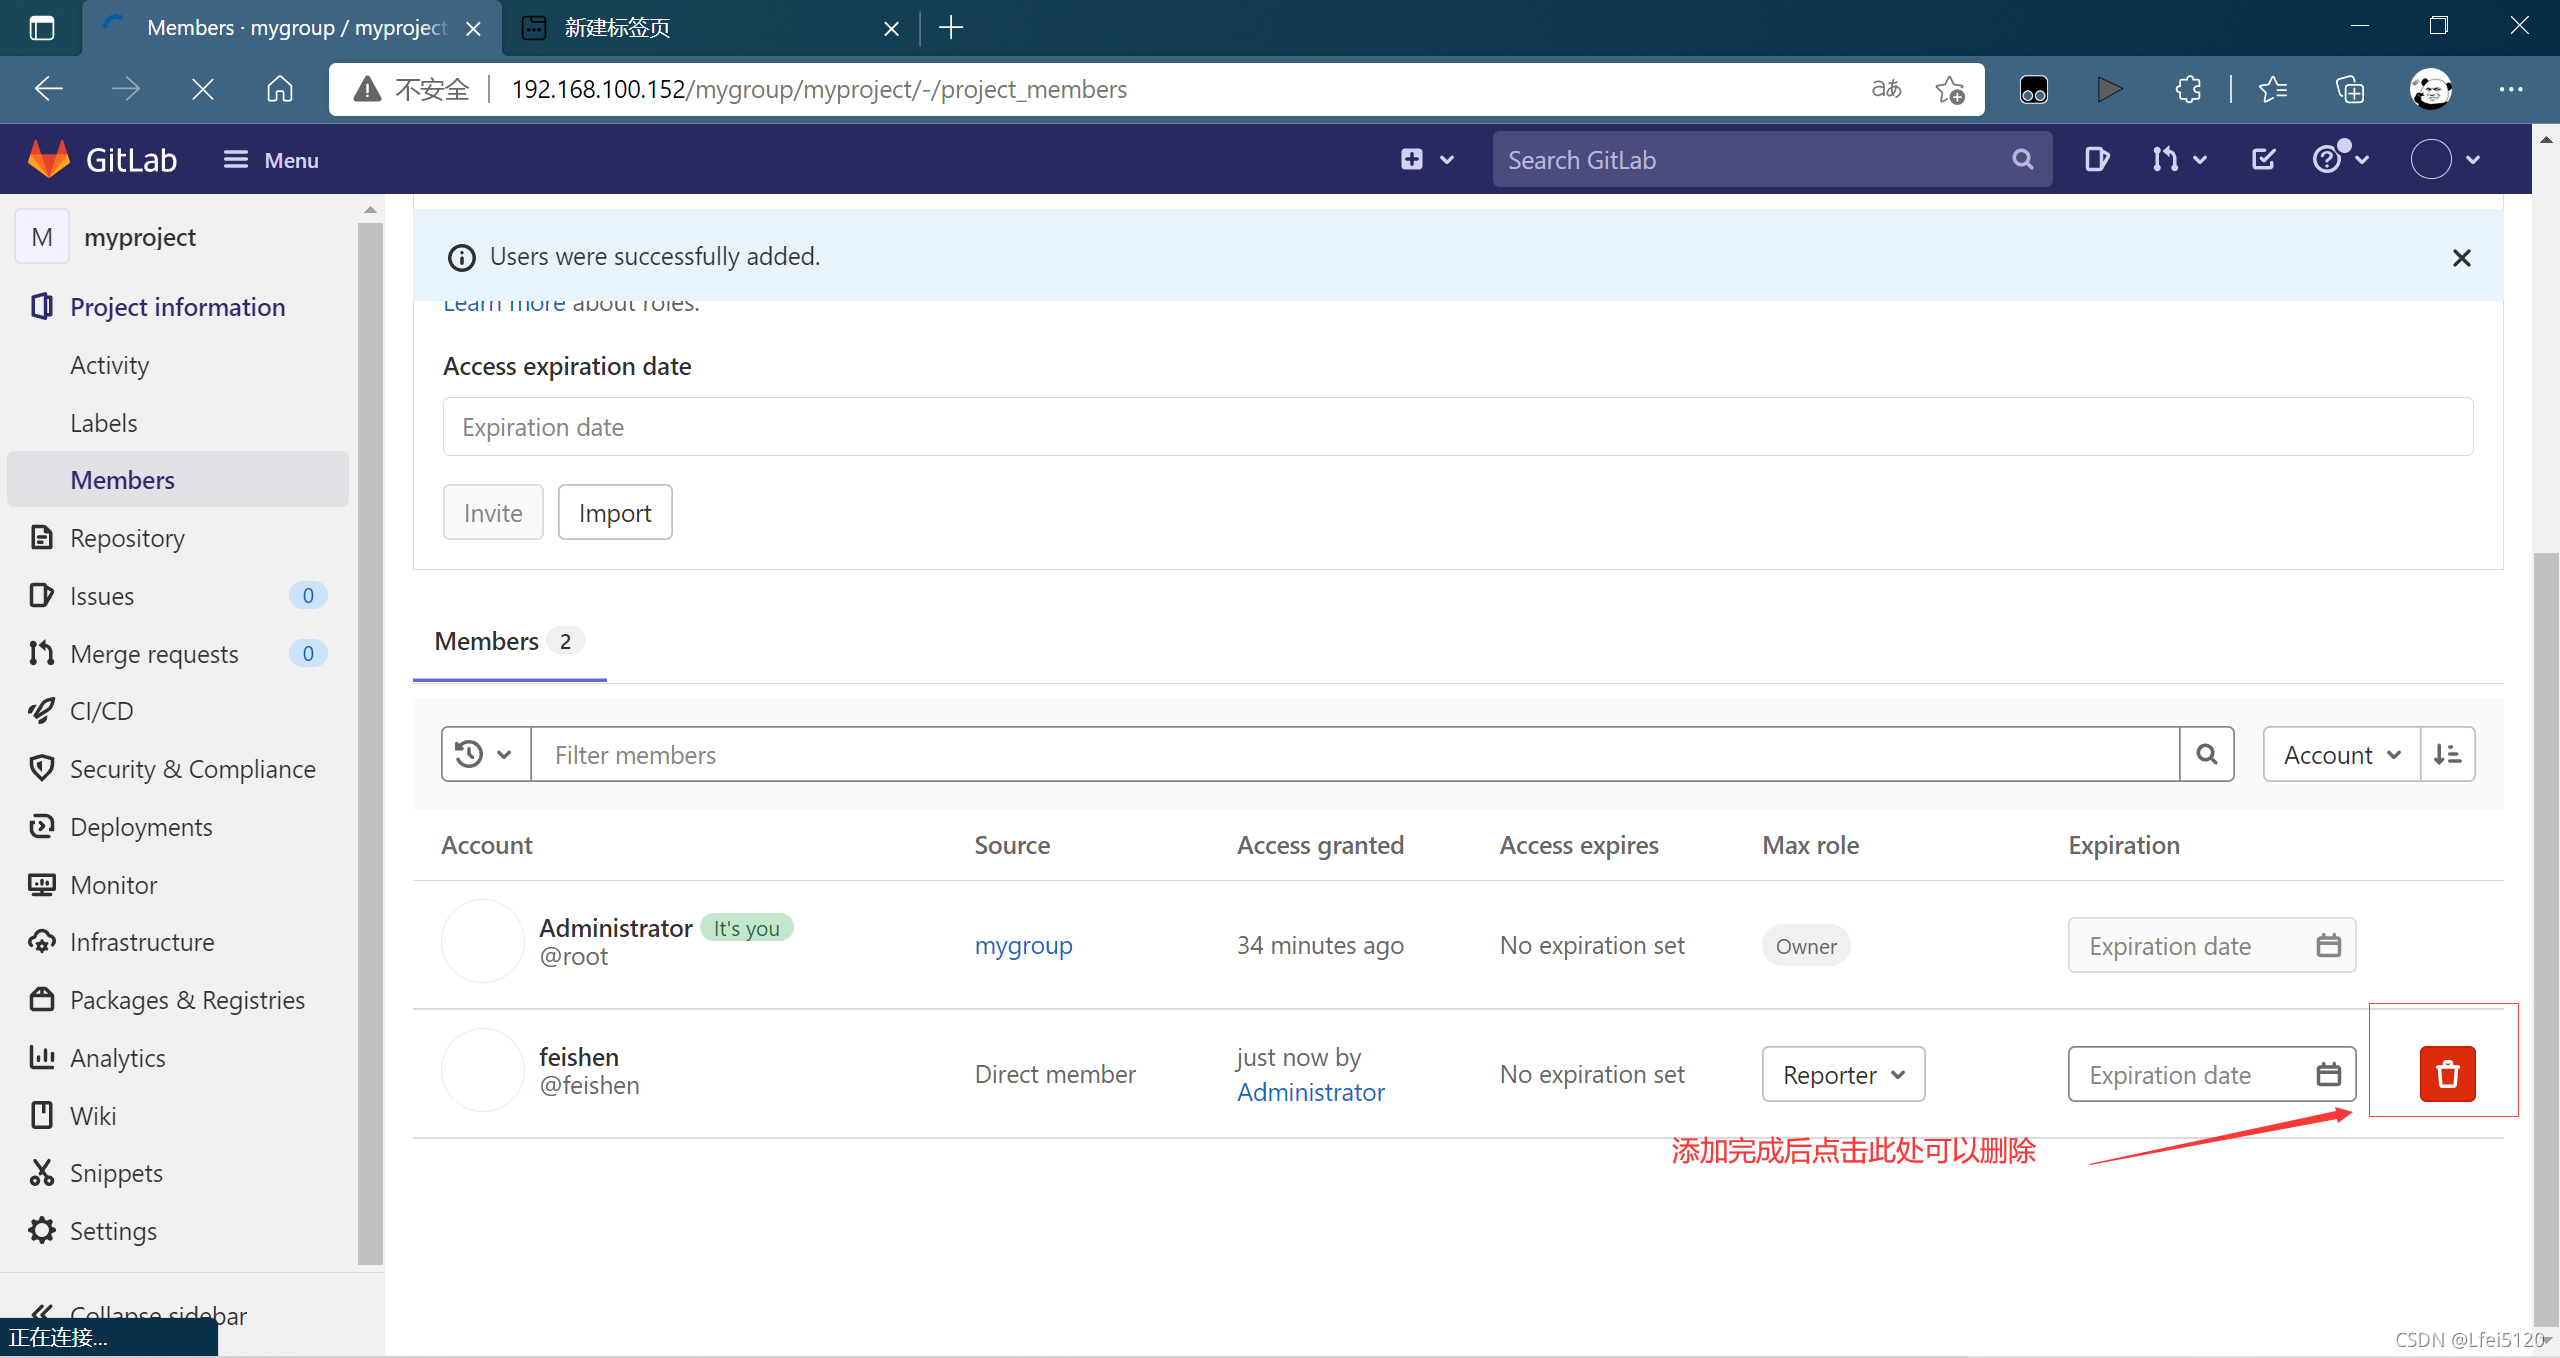Open the mygroup source link
The width and height of the screenshot is (2560, 1358).
tap(1023, 946)
